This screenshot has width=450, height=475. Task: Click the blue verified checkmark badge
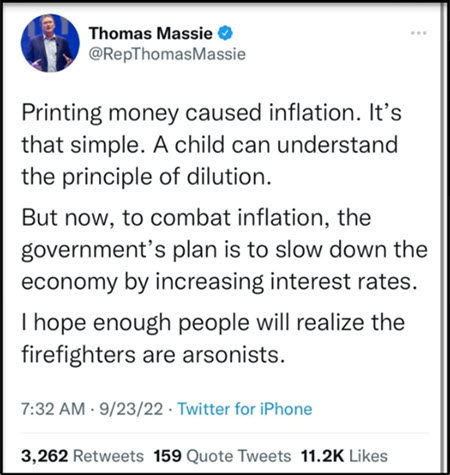(x=225, y=33)
